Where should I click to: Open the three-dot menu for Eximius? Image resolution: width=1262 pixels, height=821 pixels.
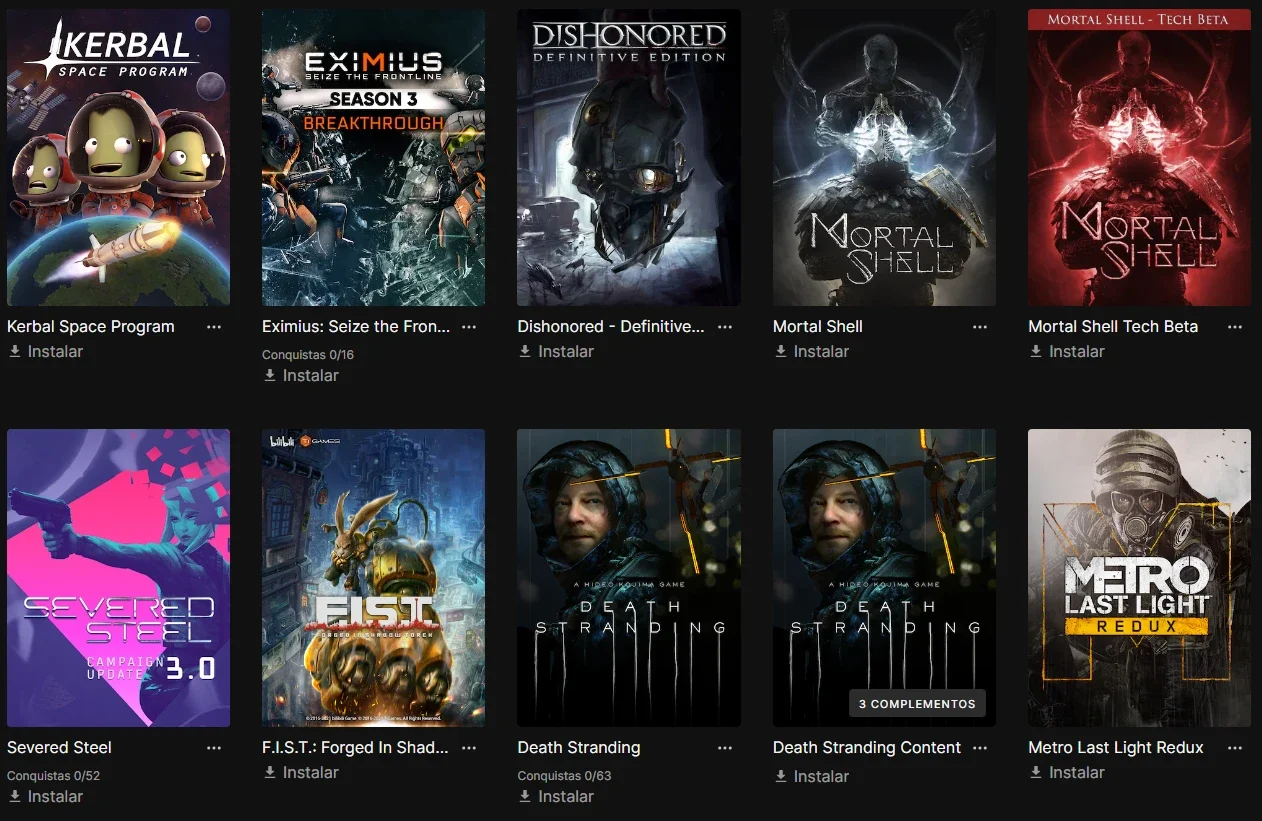tap(469, 327)
